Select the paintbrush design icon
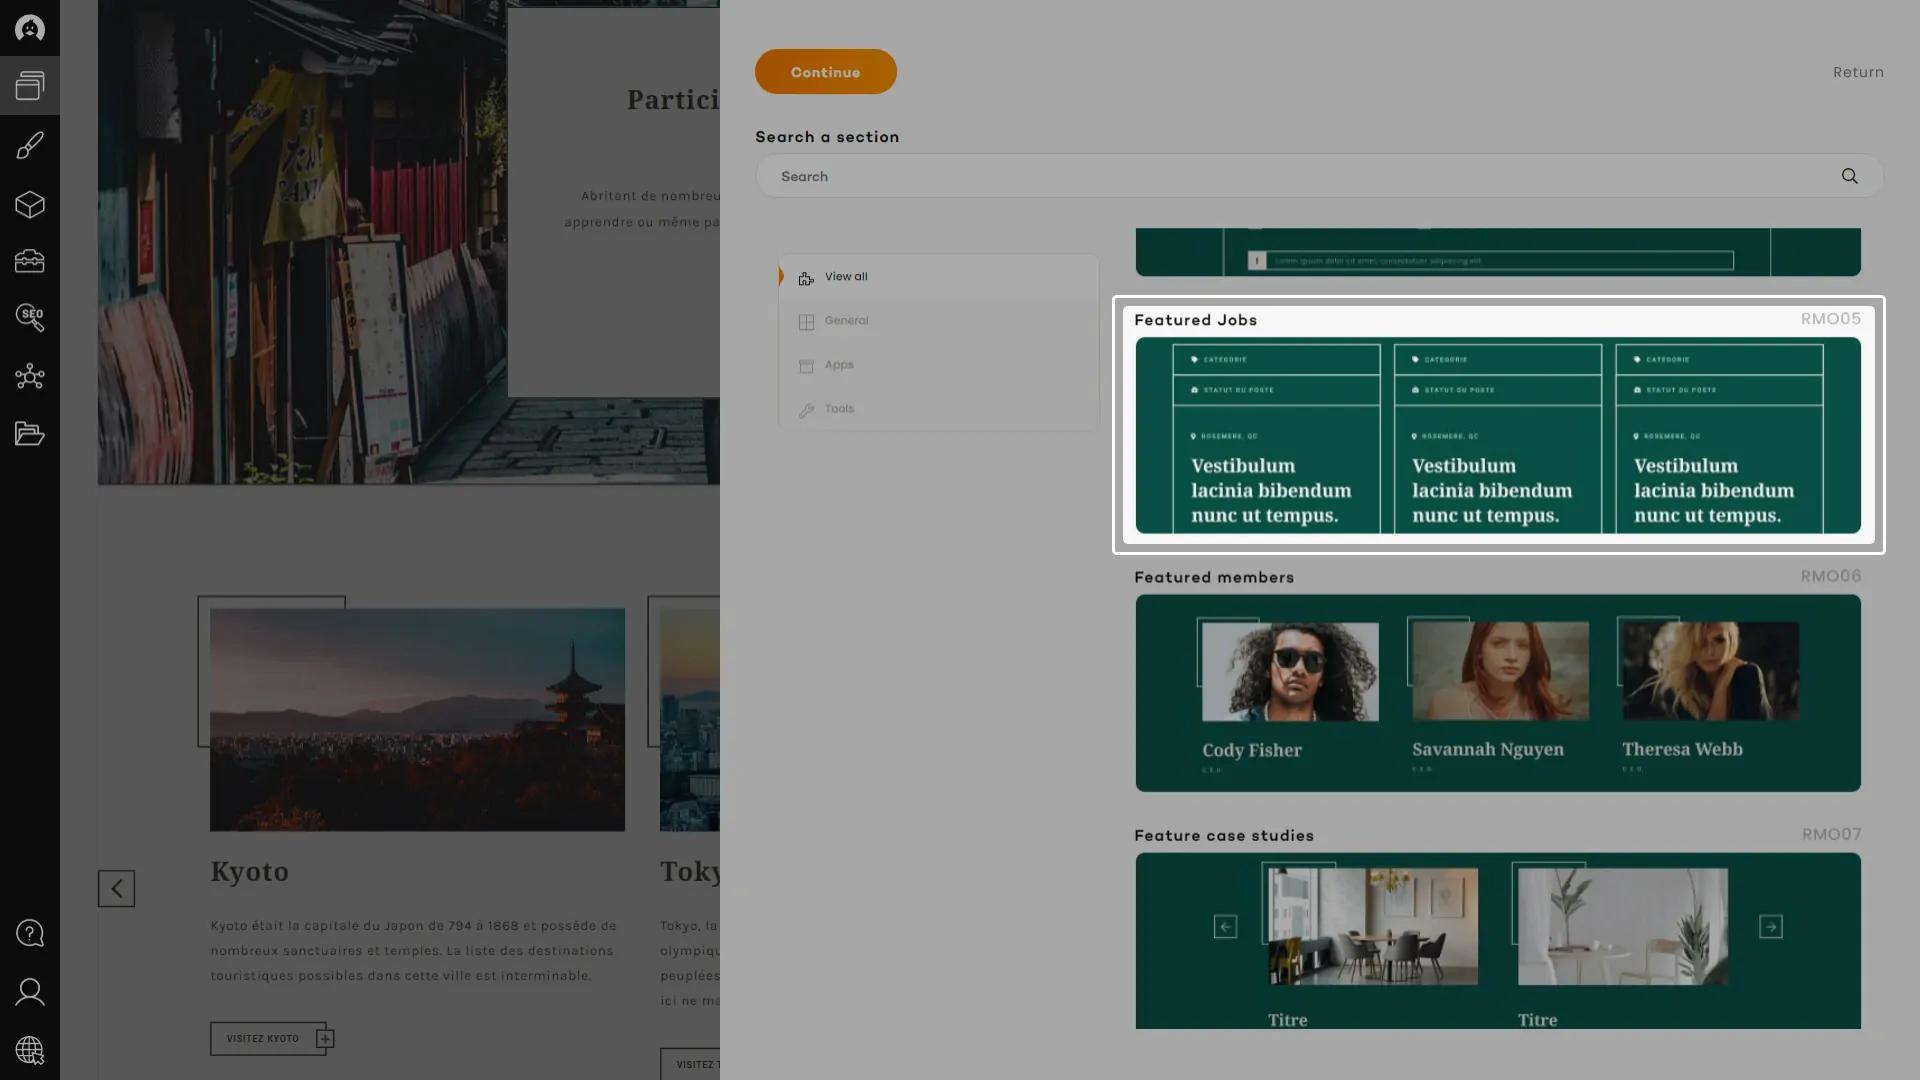The width and height of the screenshot is (1920, 1080). (30, 146)
